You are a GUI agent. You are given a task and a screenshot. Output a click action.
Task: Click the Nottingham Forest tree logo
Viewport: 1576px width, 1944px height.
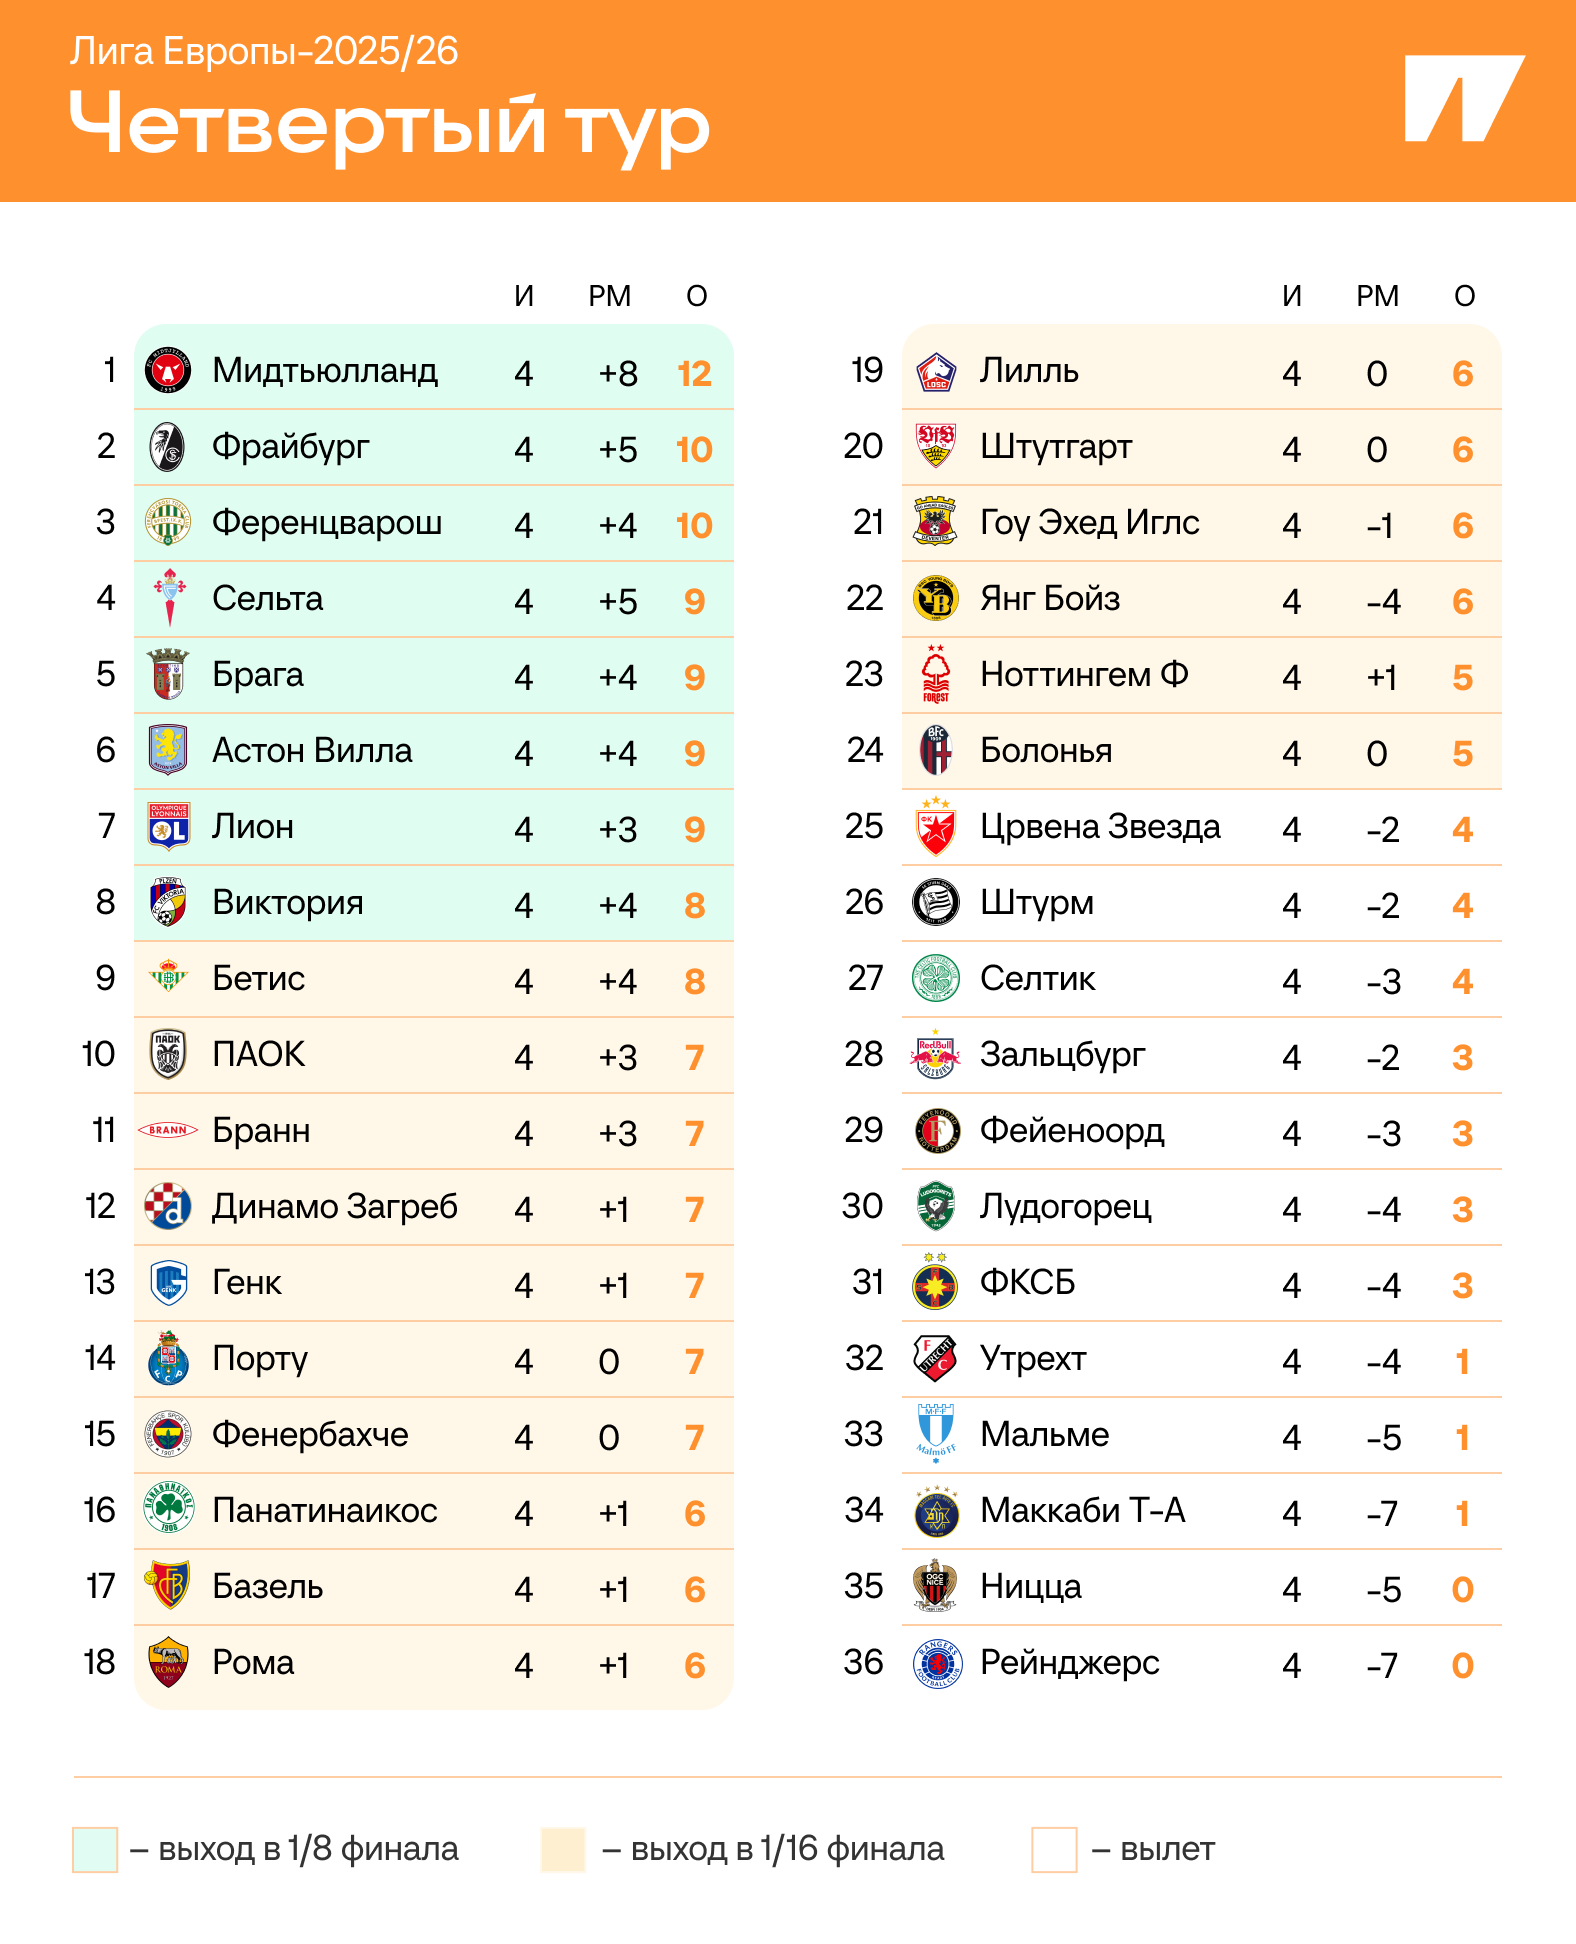(x=936, y=675)
